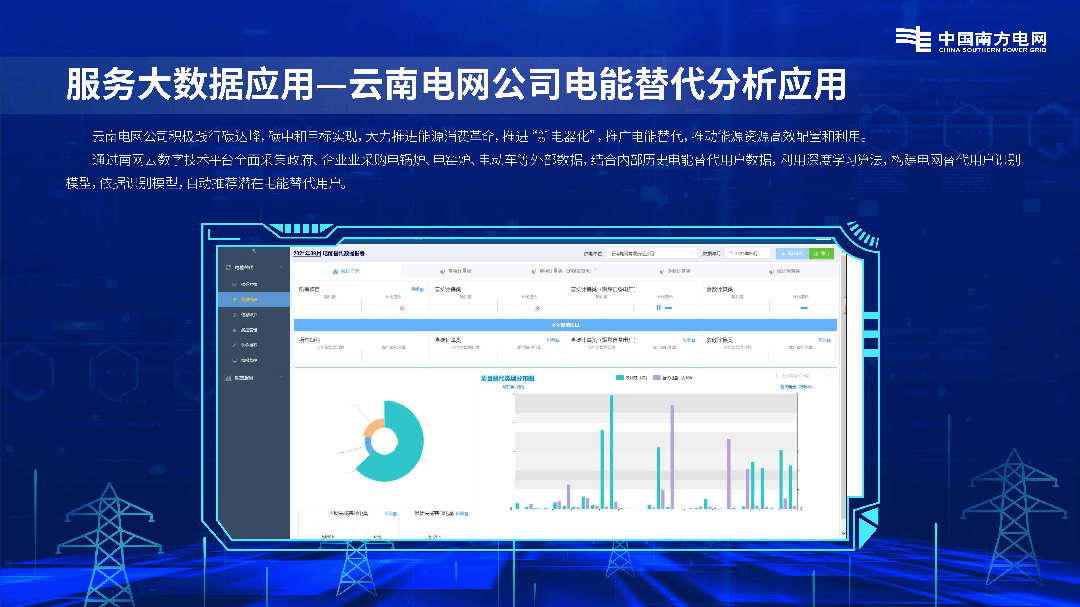Open the detail link on the fourth lower-row card
The image size is (1080, 607).
[824, 340]
